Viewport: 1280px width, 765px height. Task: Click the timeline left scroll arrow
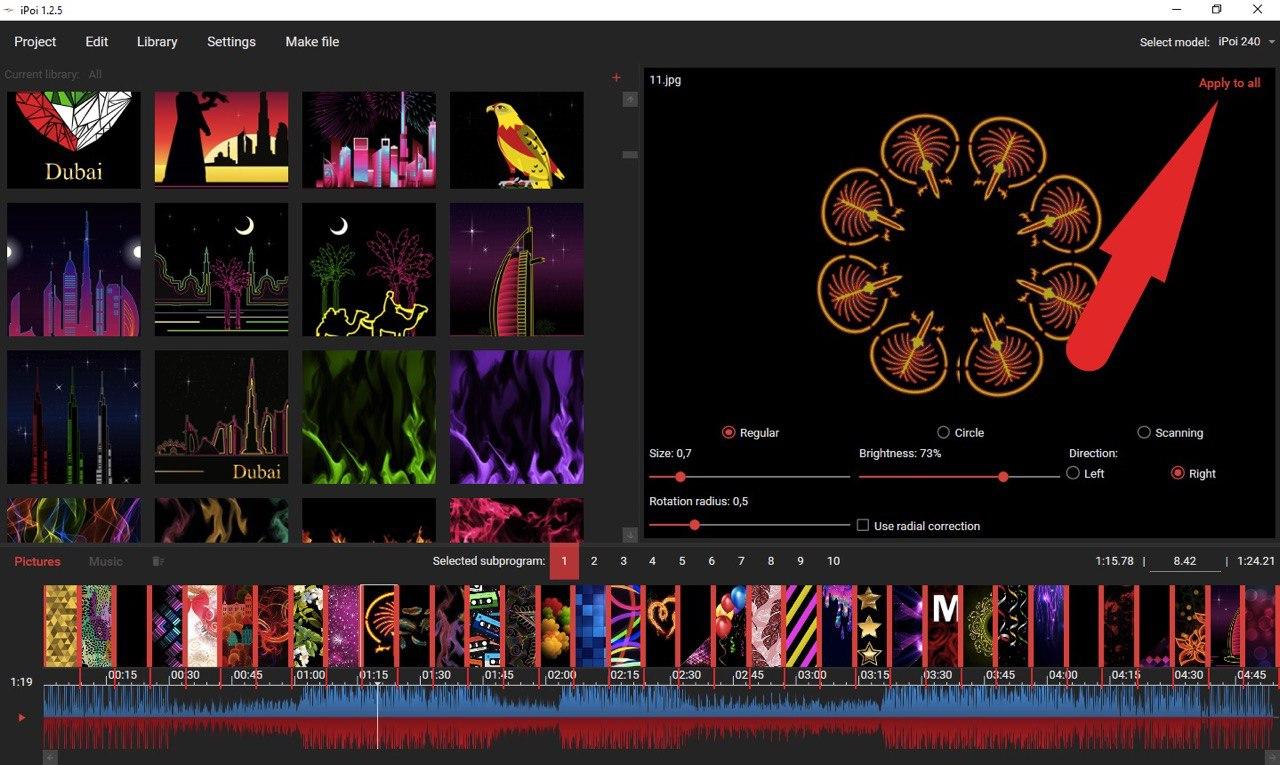click(50, 758)
